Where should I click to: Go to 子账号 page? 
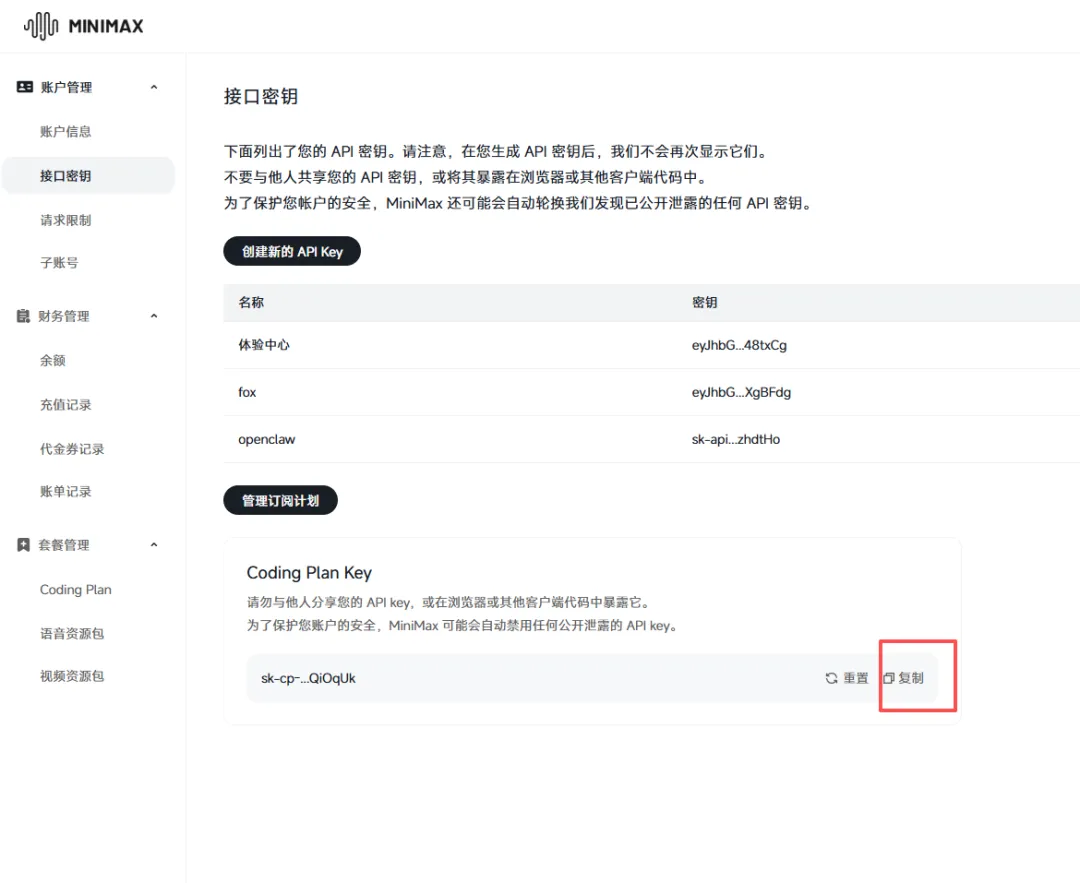point(59,263)
